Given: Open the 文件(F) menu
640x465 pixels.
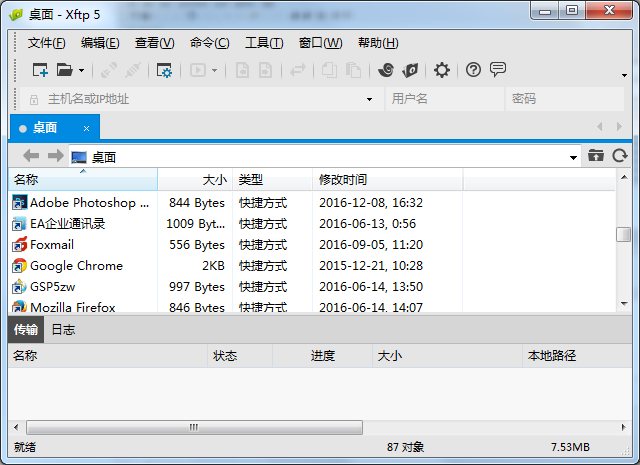Looking at the screenshot, I should point(46,43).
